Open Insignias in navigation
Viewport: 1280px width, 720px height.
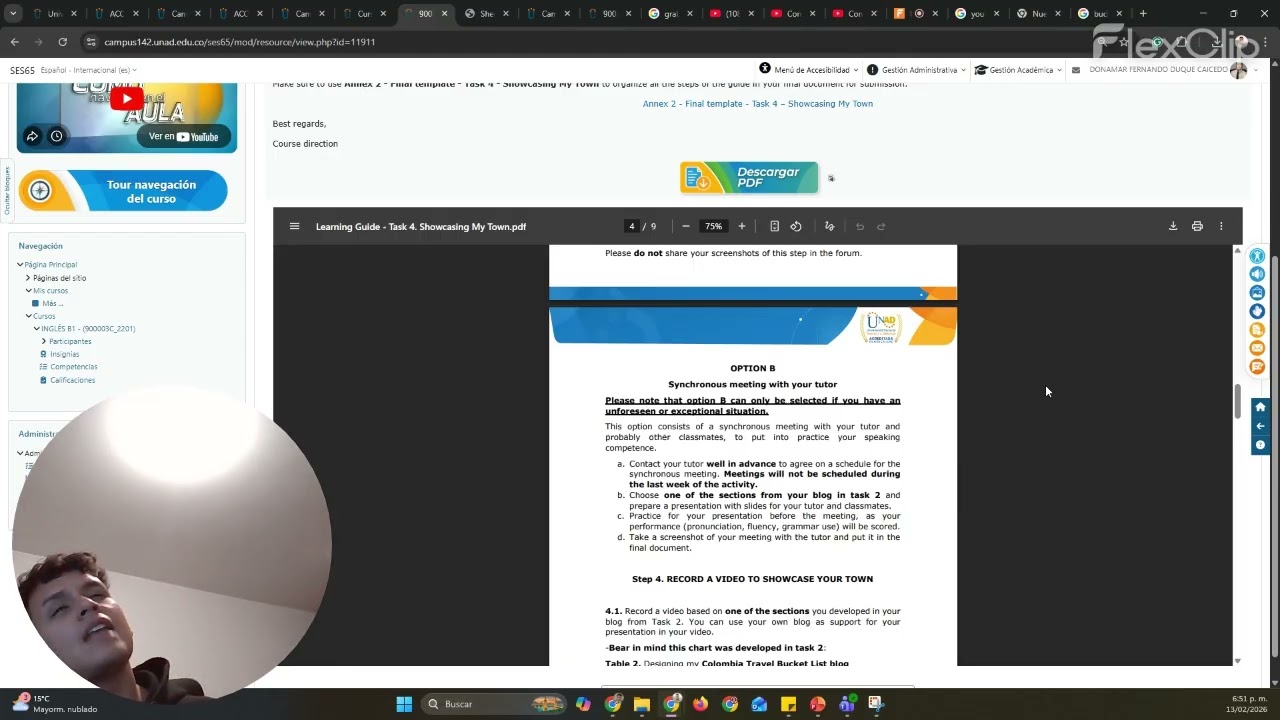[64, 354]
